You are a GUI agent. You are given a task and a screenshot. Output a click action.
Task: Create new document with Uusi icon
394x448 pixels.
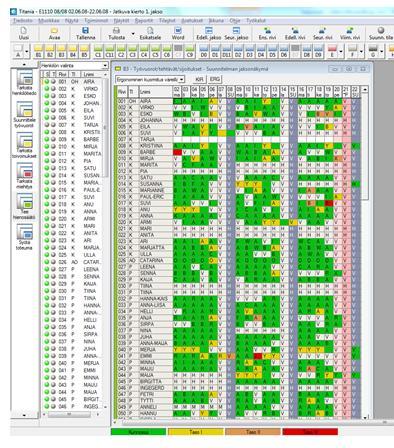tap(23, 33)
